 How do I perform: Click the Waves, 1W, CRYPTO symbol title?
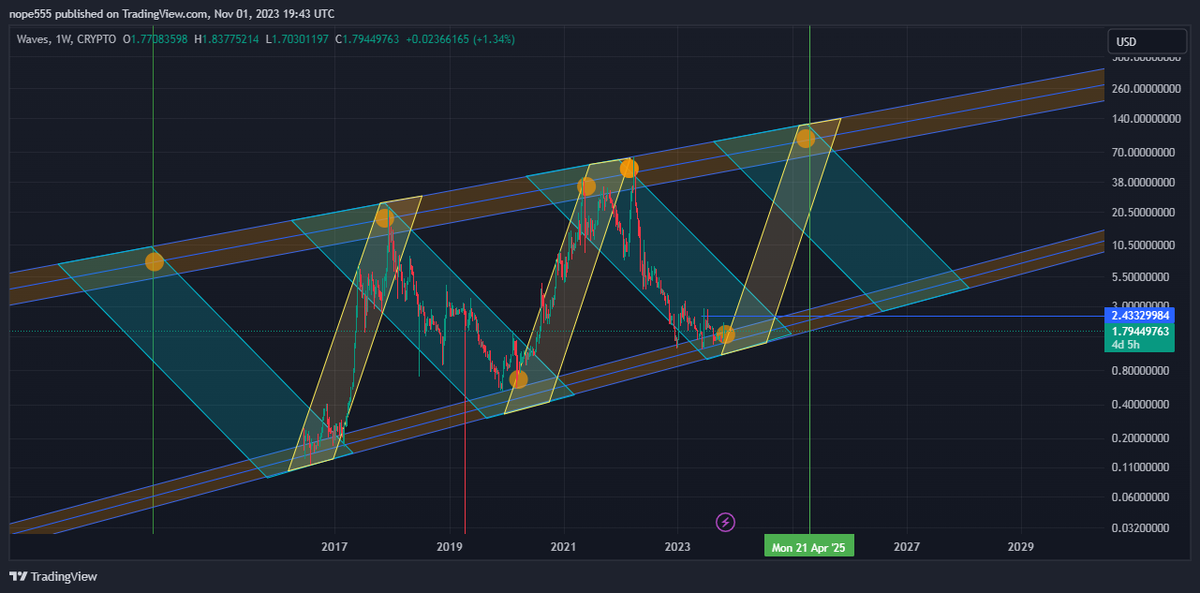point(66,39)
